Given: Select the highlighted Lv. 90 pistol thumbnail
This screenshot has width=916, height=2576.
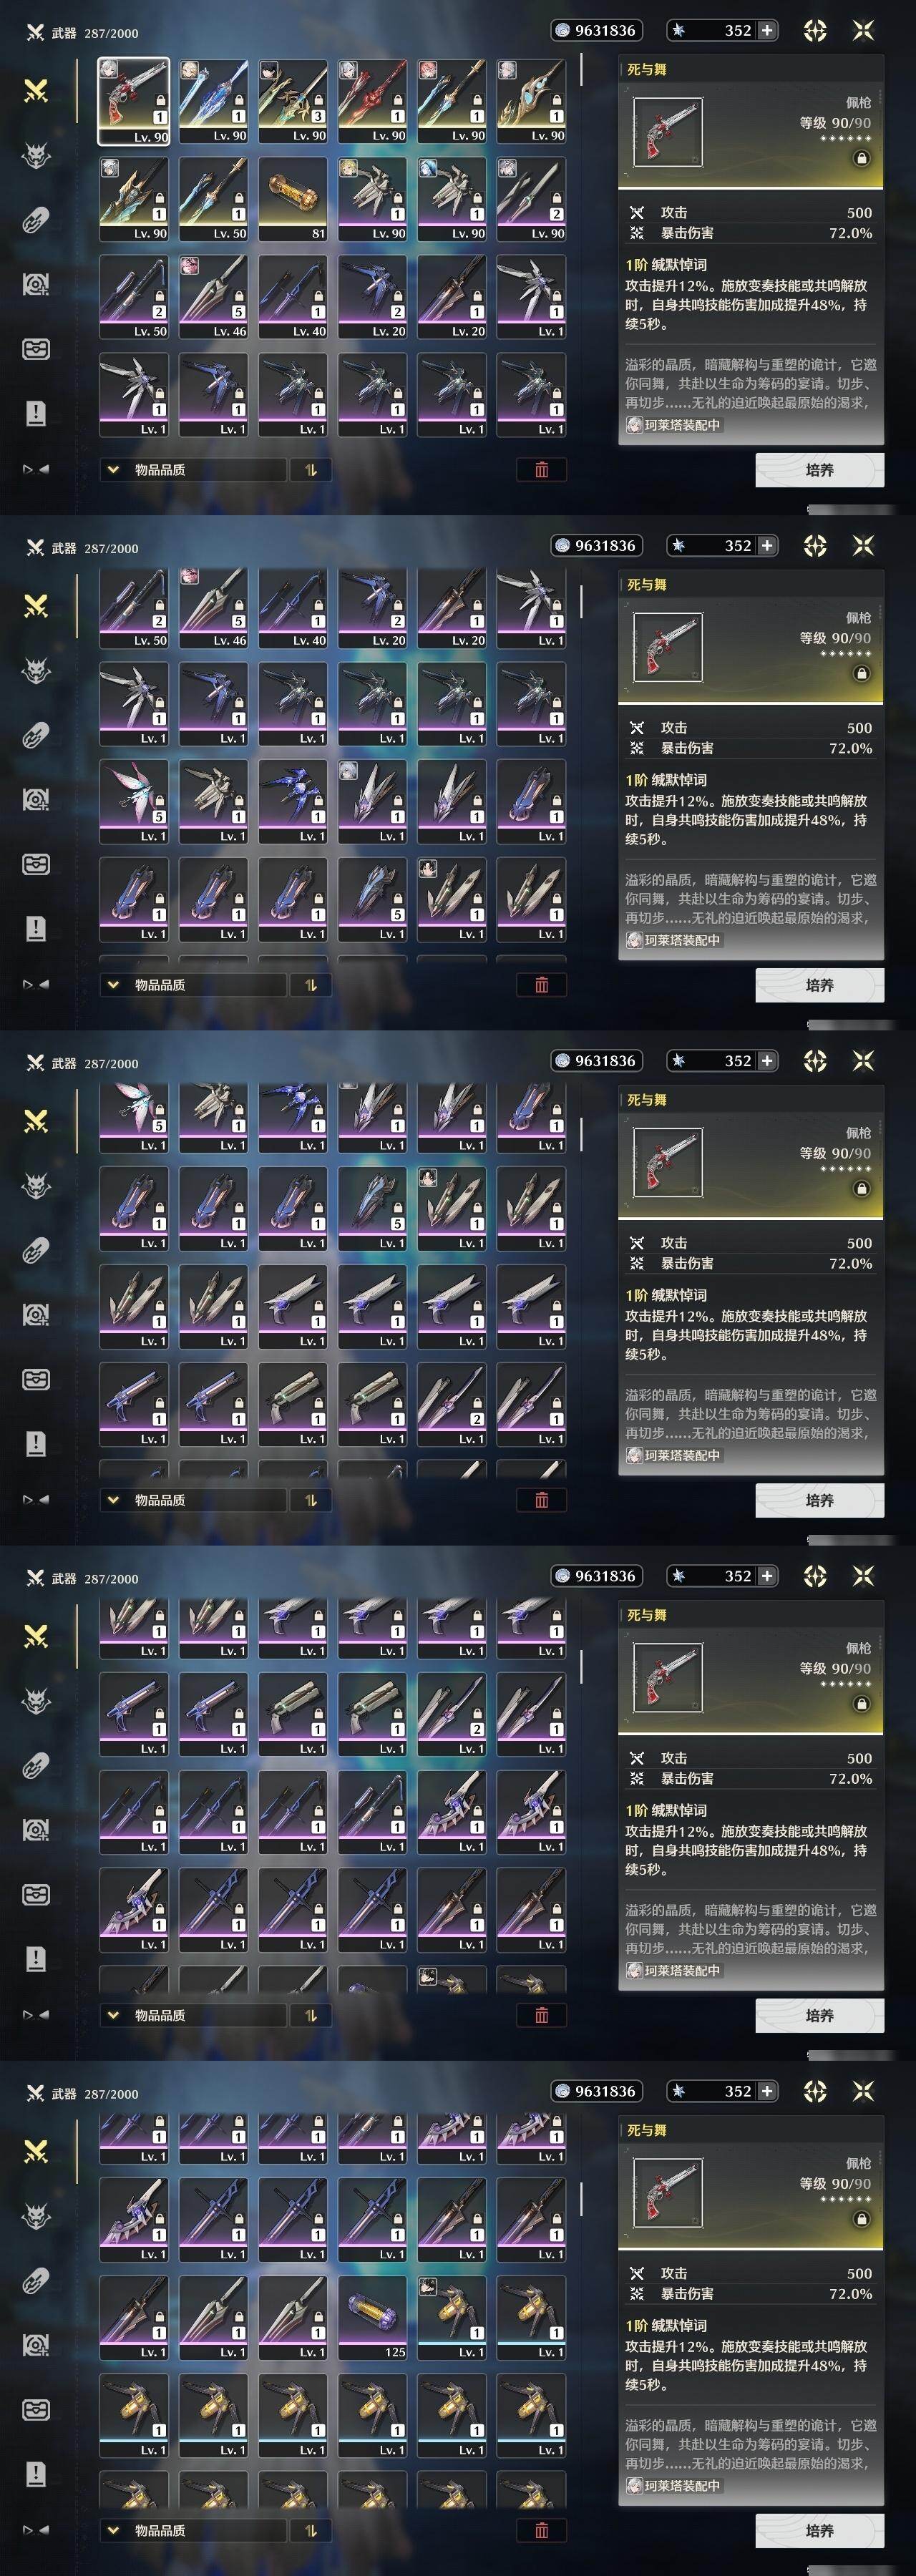Looking at the screenshot, I should (133, 101).
